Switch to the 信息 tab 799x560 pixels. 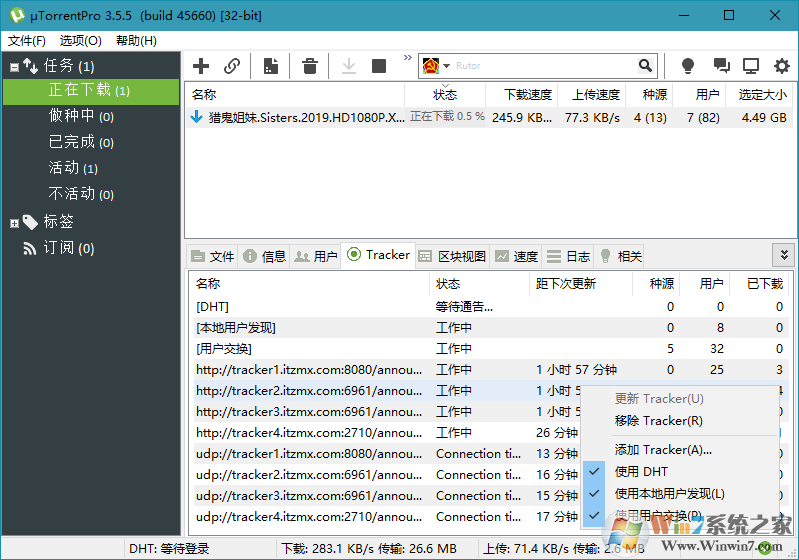[x=264, y=256]
